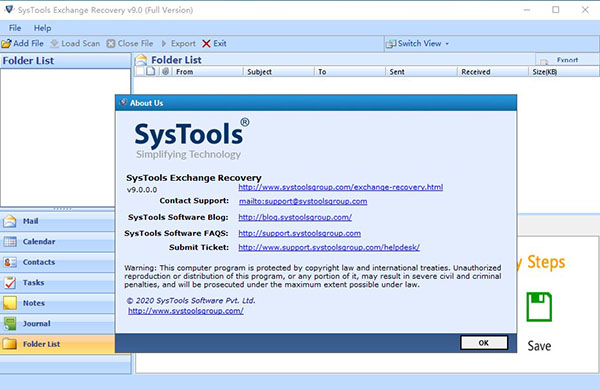
Task: Minimize the SysTools Exchange Recovery window
Action: [x=527, y=10]
